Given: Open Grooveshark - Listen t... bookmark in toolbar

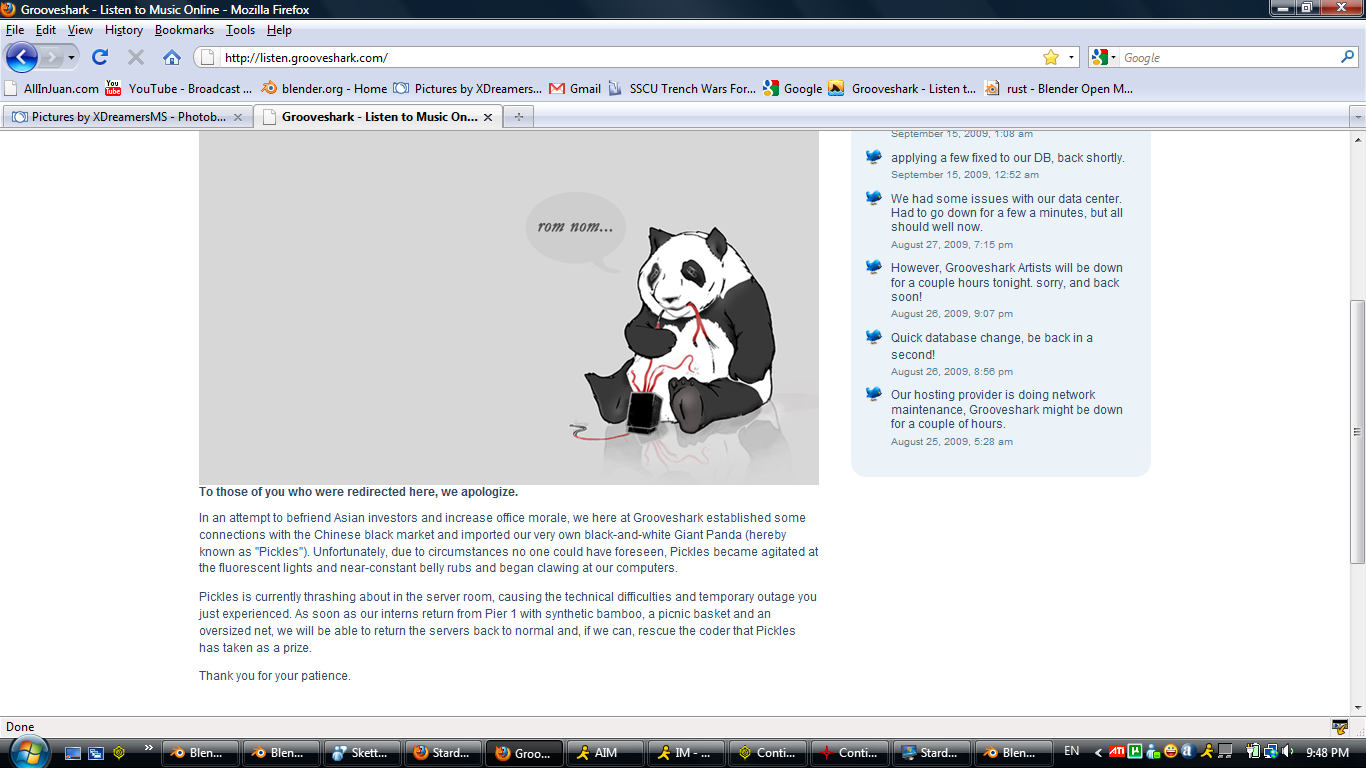Looking at the screenshot, I should click(x=902, y=88).
